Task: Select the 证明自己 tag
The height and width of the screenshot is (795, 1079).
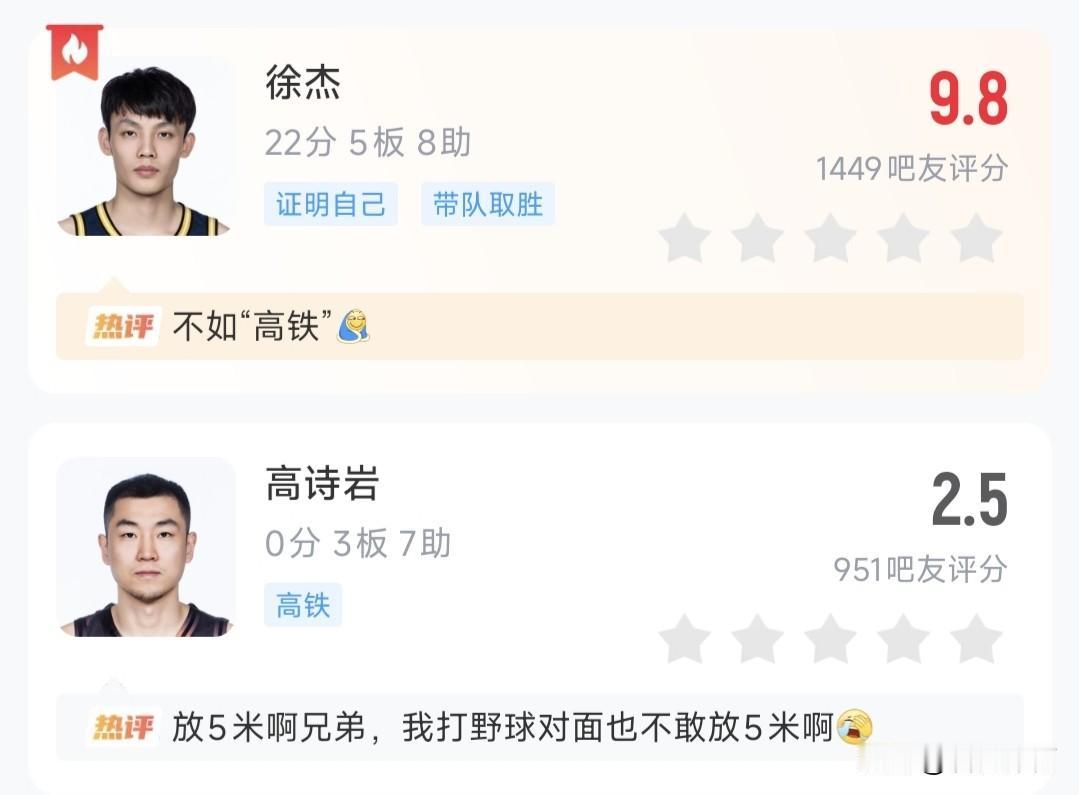Action: pyautogui.click(x=331, y=204)
